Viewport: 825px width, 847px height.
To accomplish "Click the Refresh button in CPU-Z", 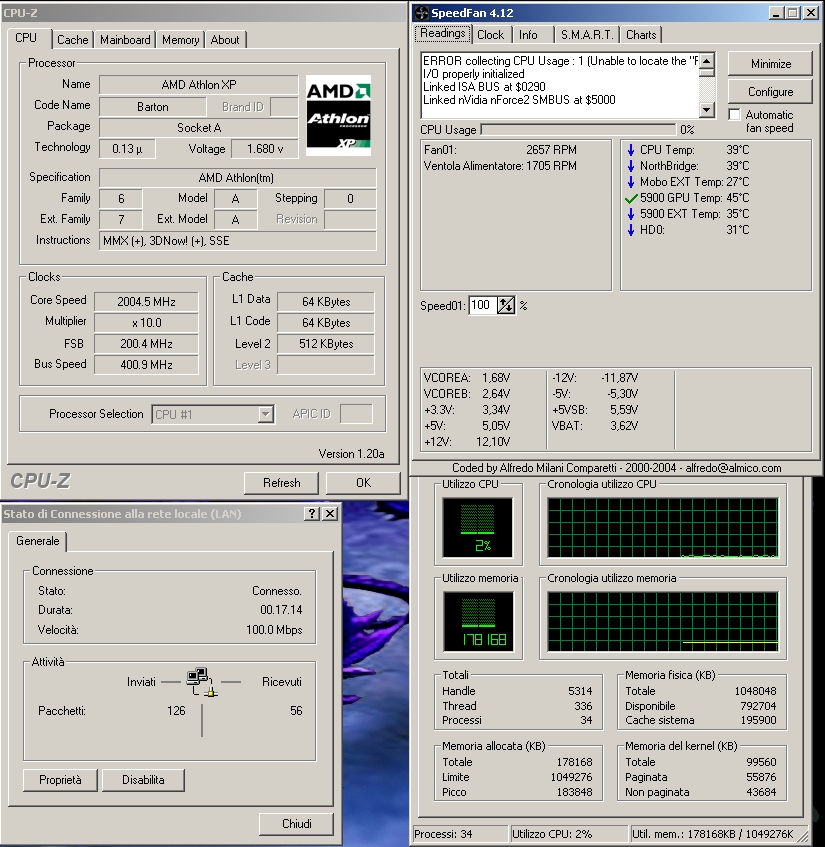I will (281, 483).
